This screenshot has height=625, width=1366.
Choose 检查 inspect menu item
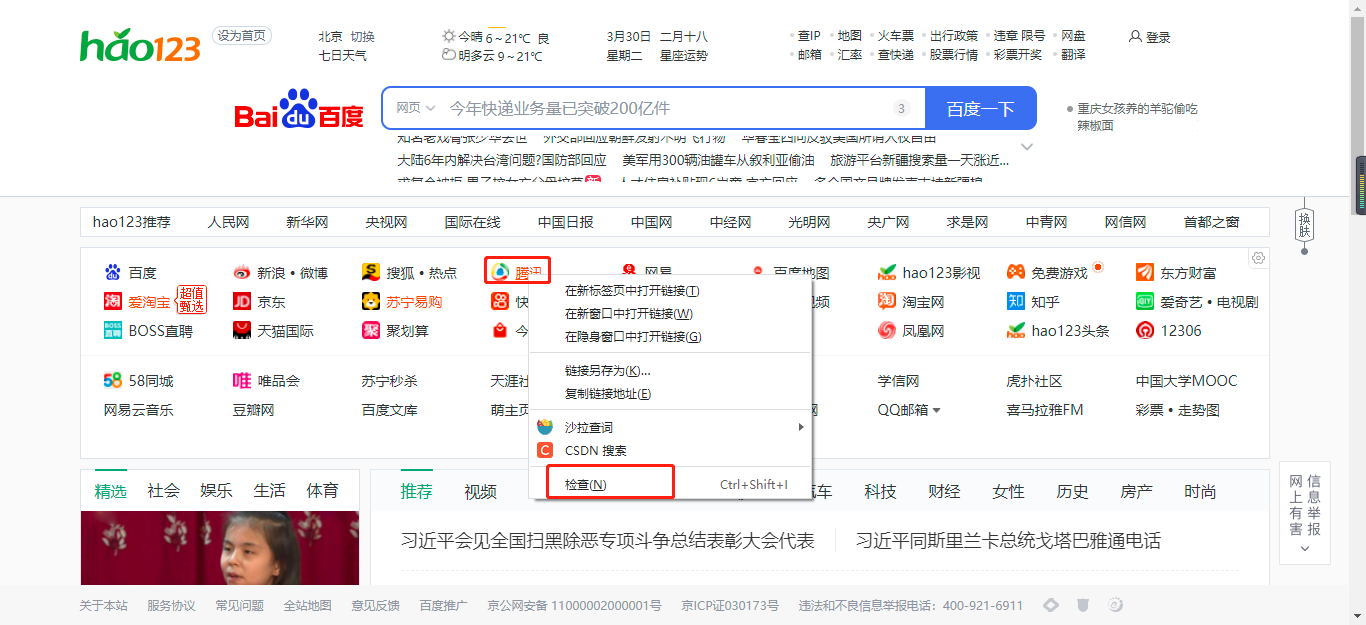coord(670,485)
